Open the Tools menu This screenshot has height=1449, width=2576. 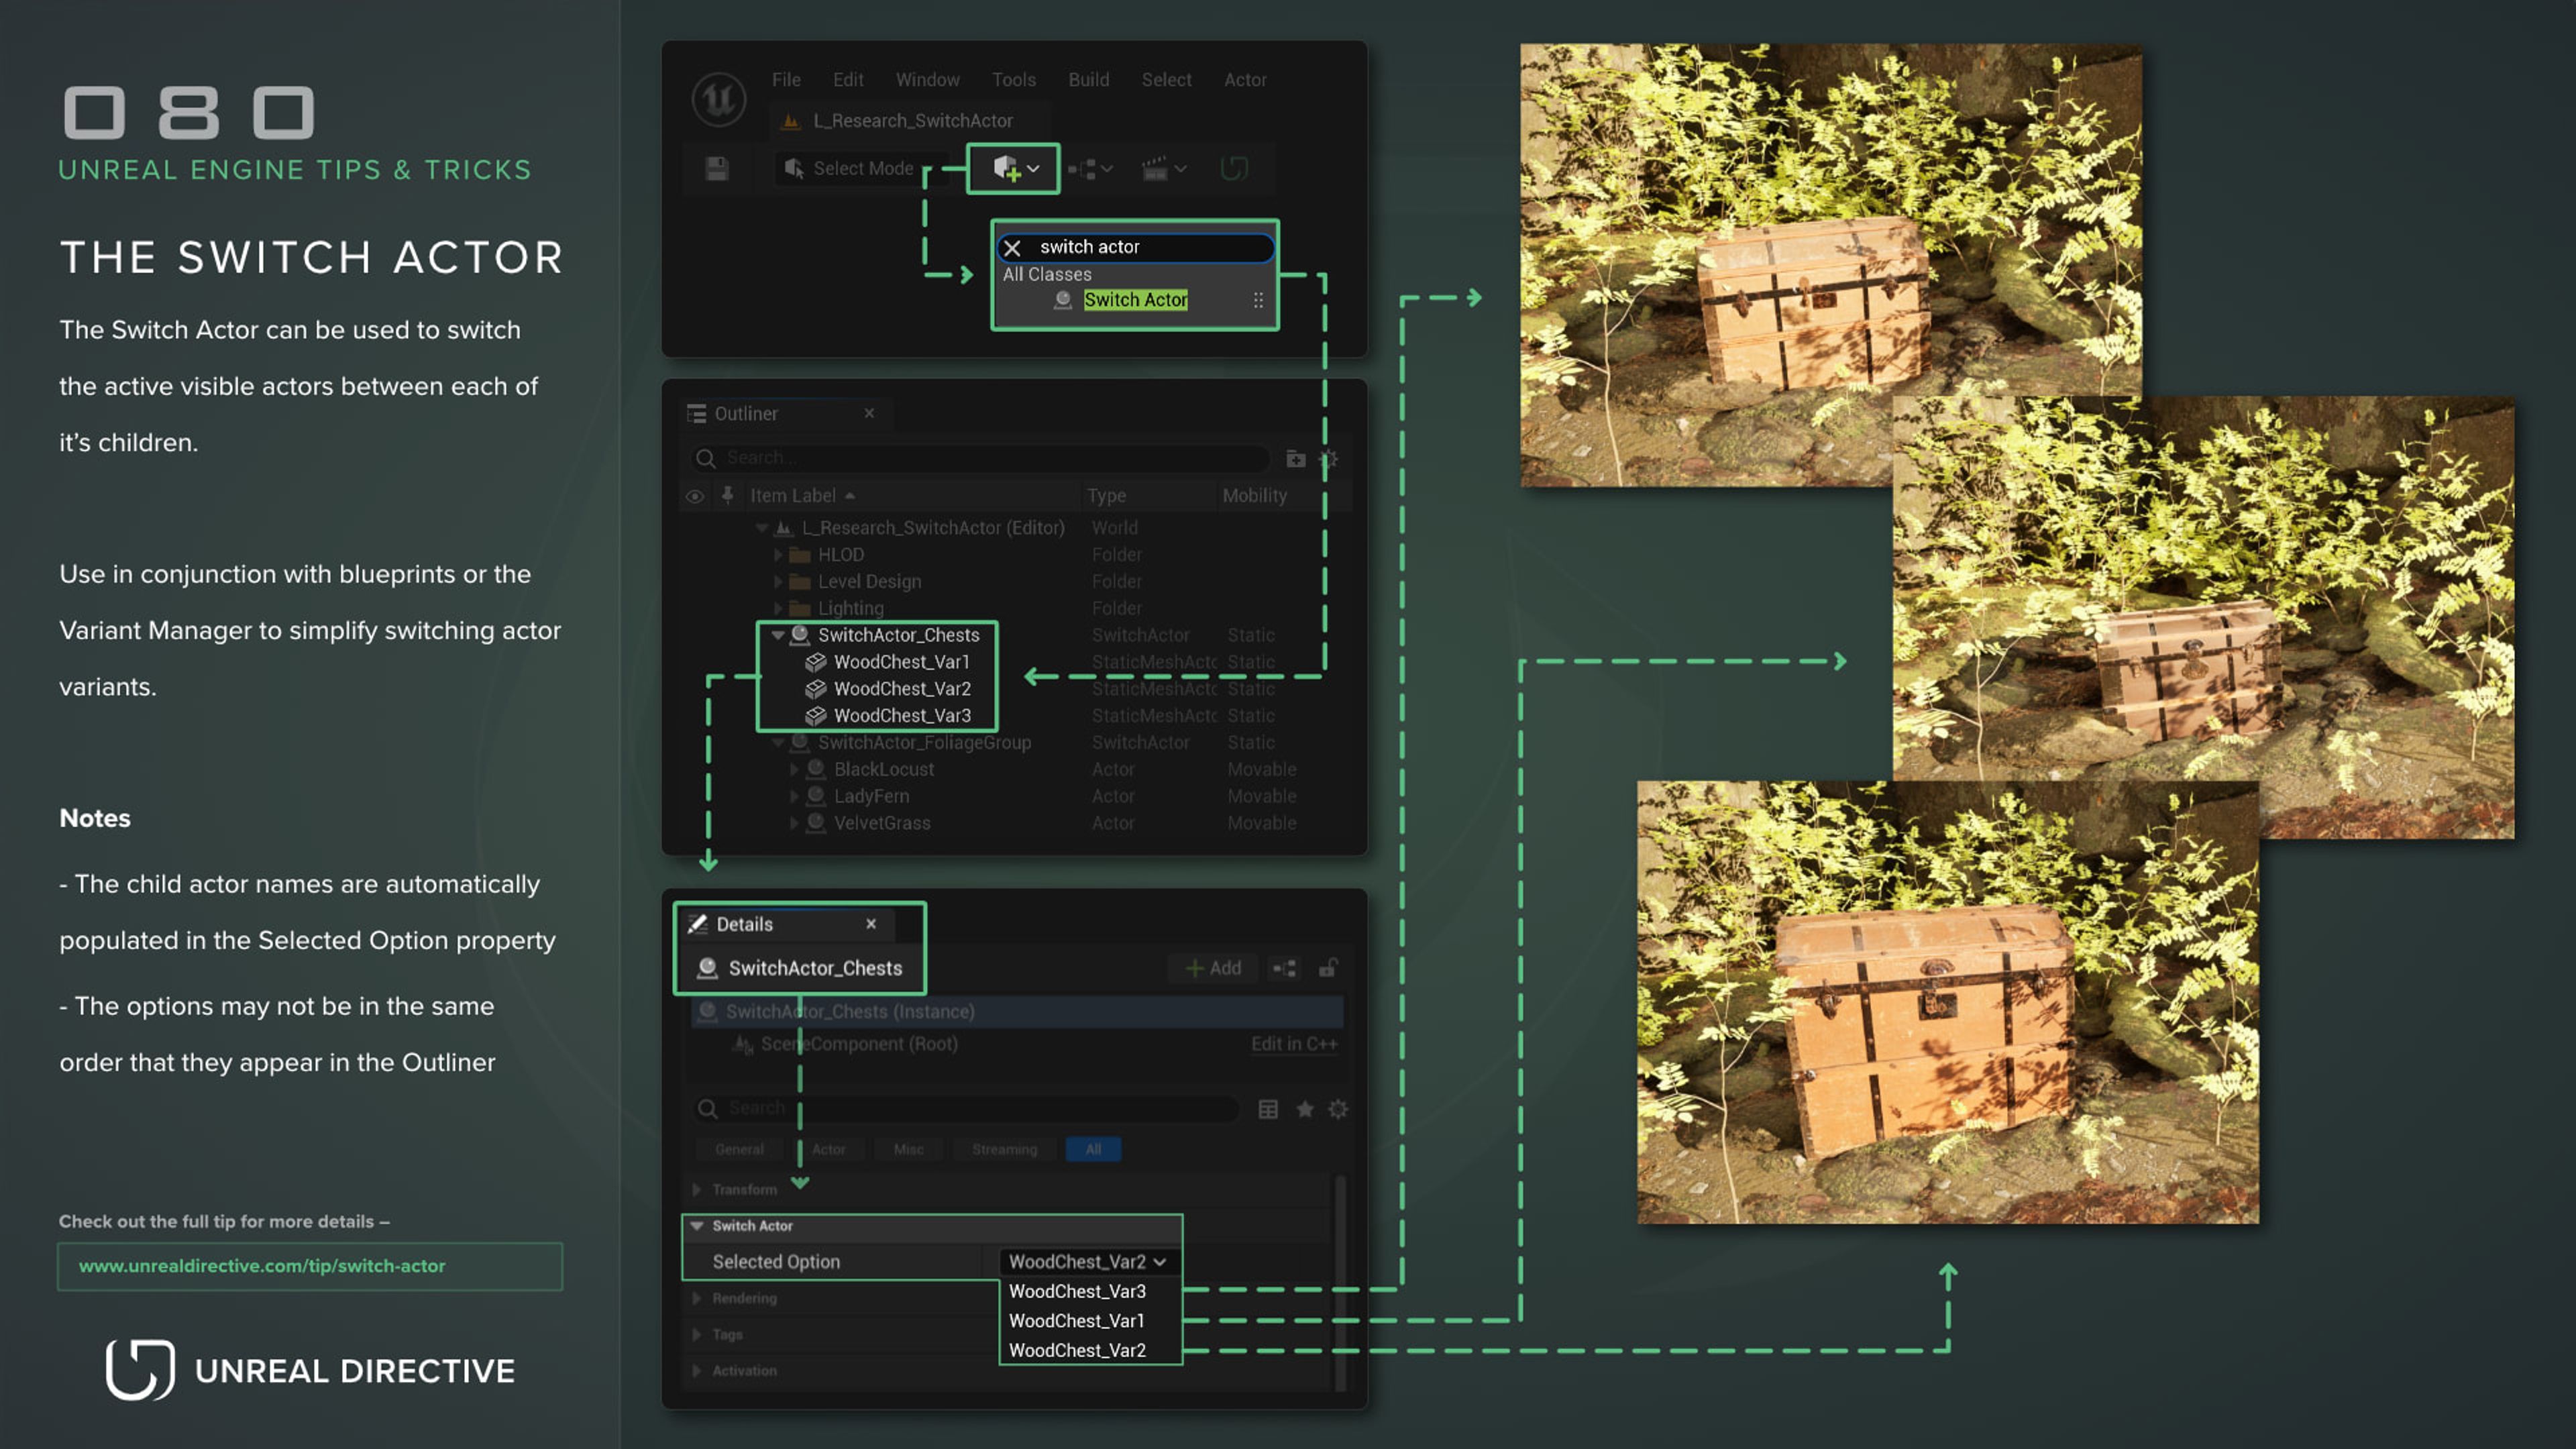(x=1013, y=80)
